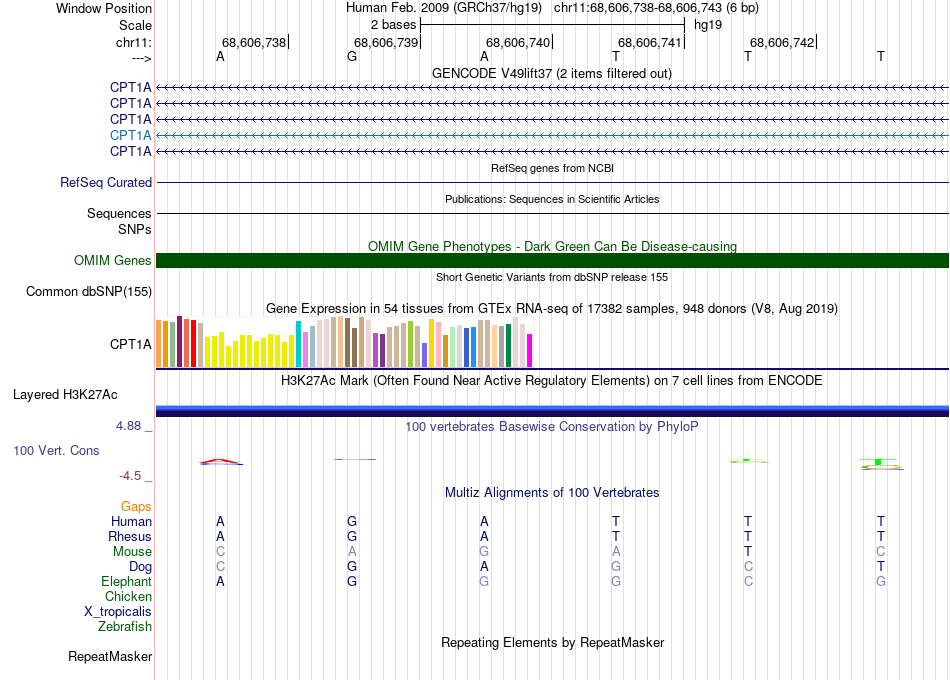Select the Rhesus alignment row label
This screenshot has width=950, height=680.
pos(130,536)
